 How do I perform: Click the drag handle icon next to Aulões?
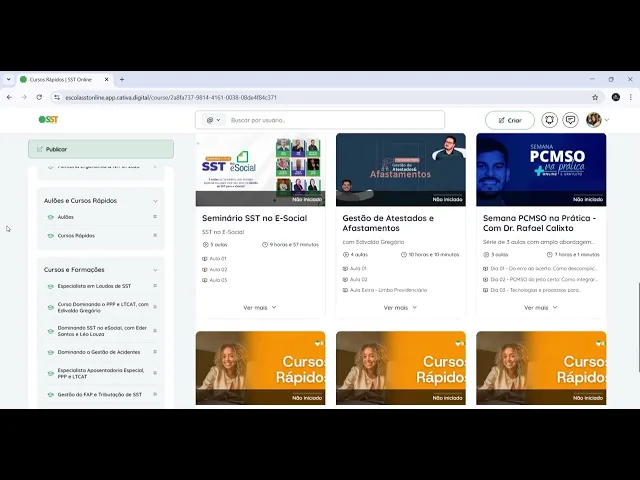[x=155, y=217]
